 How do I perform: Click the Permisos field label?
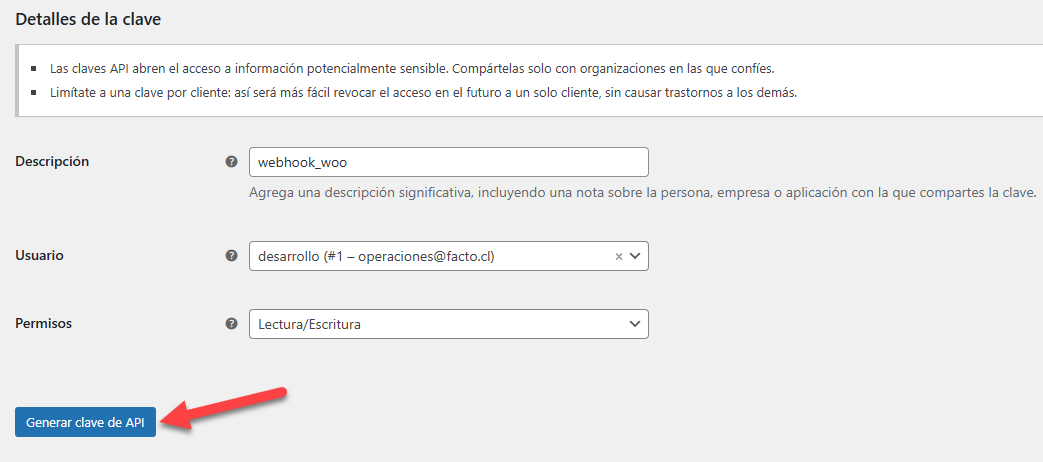point(43,324)
